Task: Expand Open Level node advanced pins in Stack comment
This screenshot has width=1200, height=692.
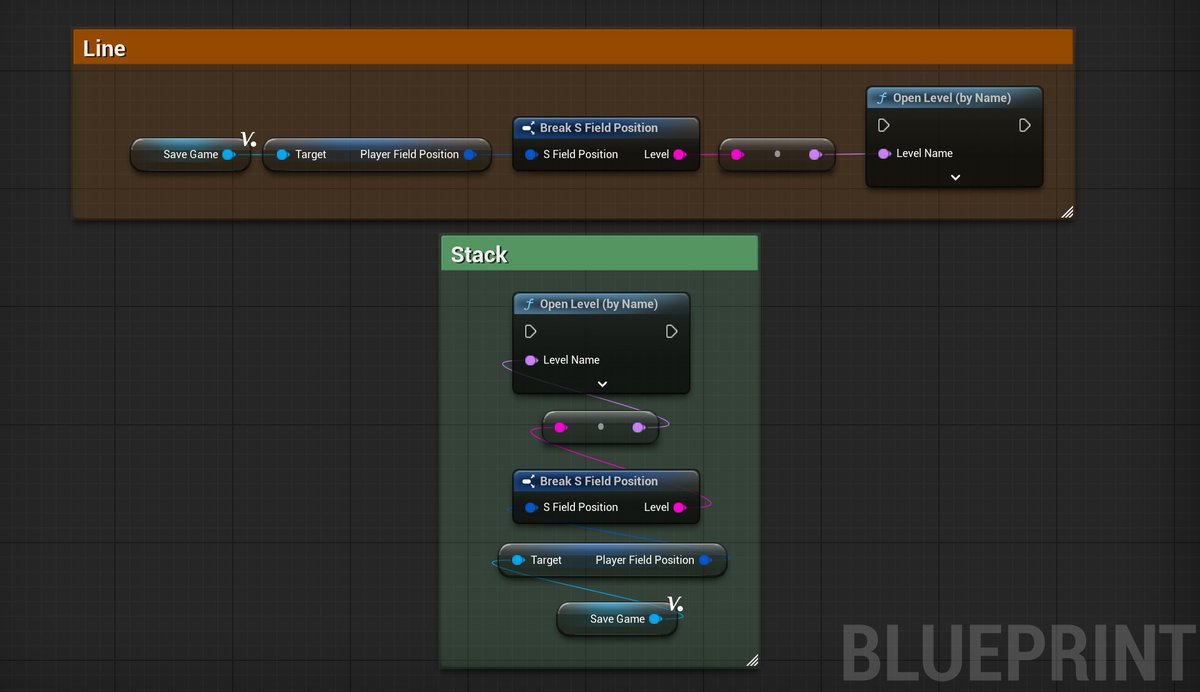Action: tap(602, 384)
